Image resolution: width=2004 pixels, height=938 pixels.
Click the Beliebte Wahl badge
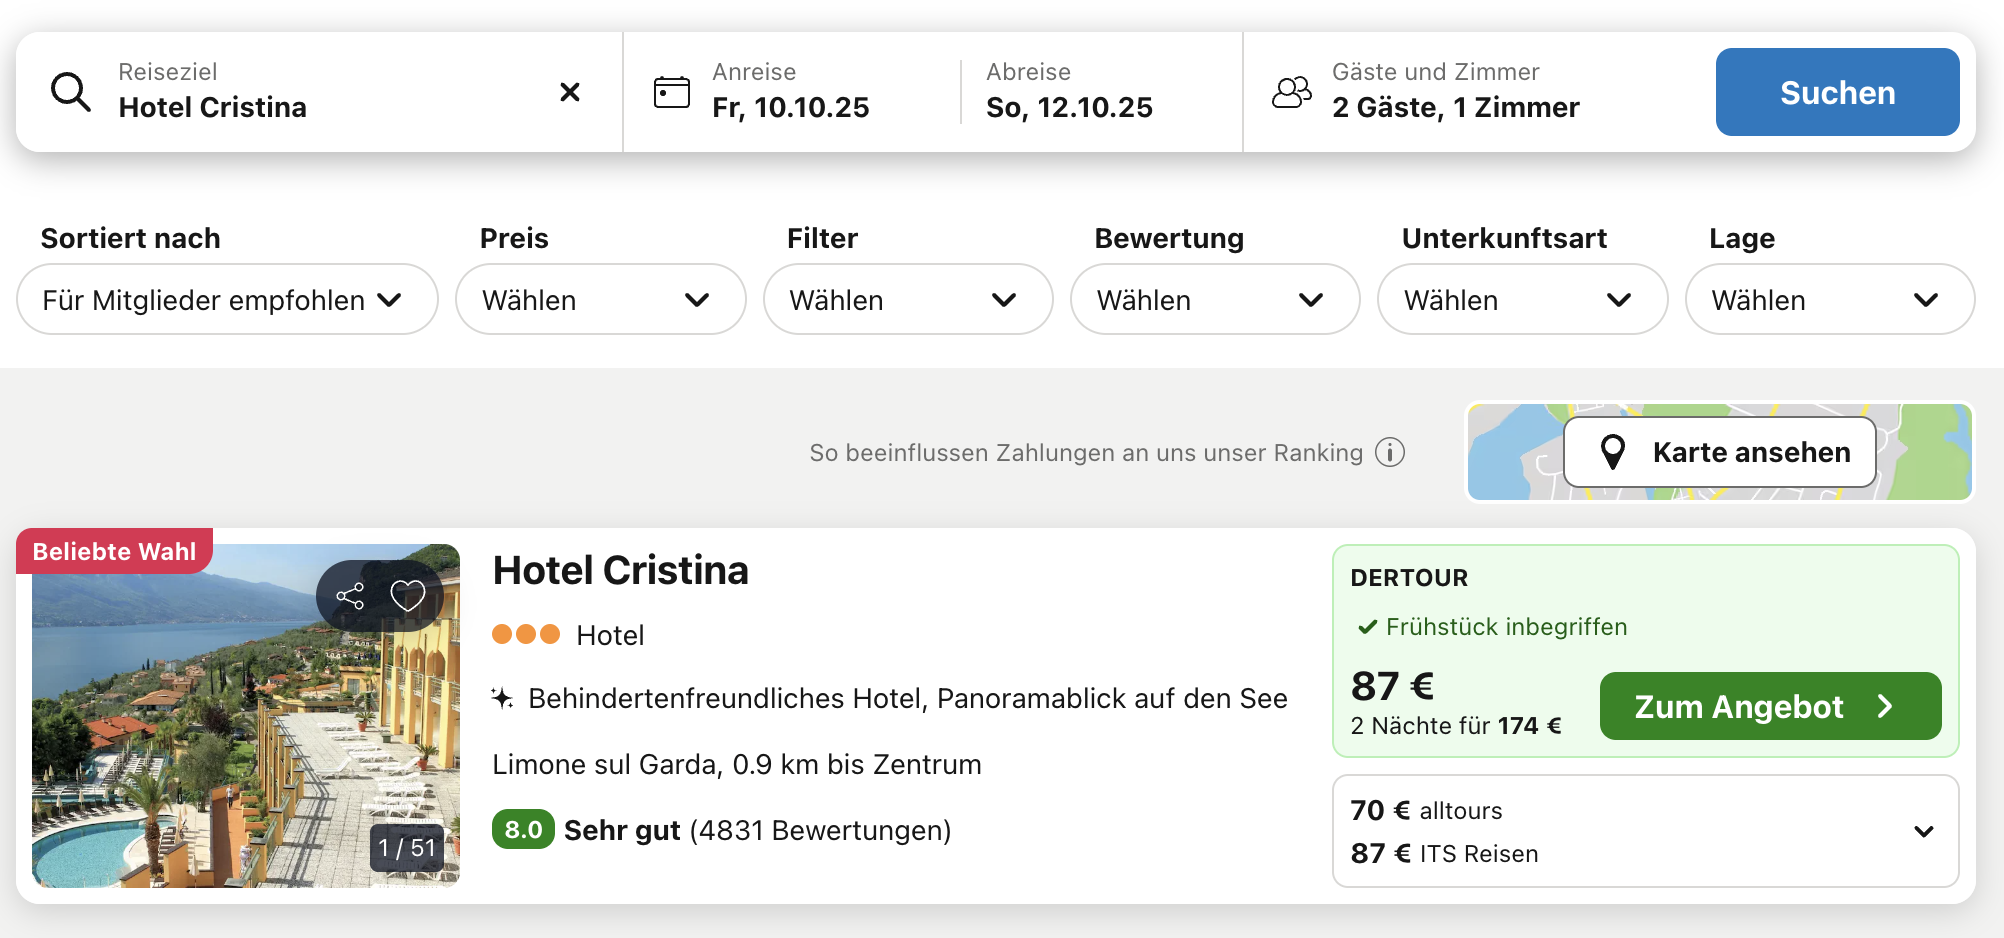(x=114, y=551)
